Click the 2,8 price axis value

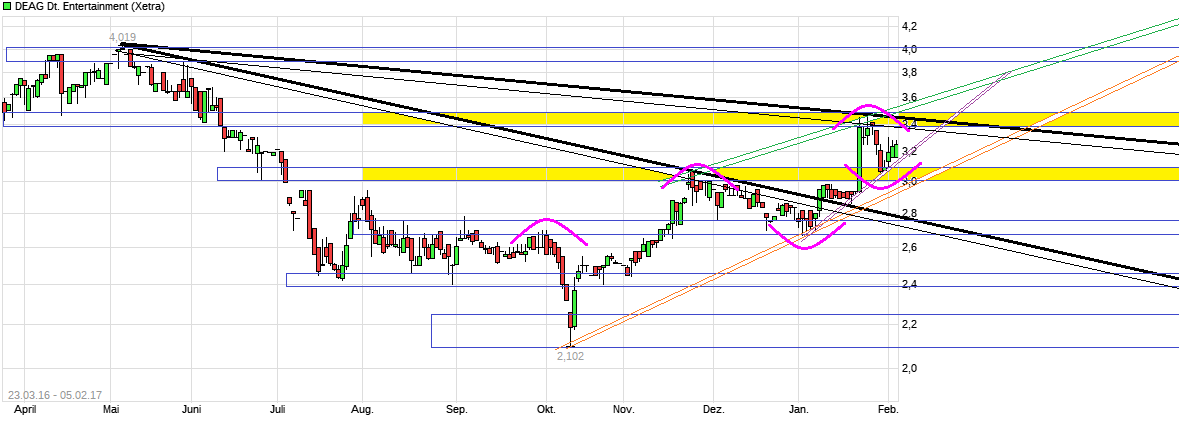click(x=909, y=213)
